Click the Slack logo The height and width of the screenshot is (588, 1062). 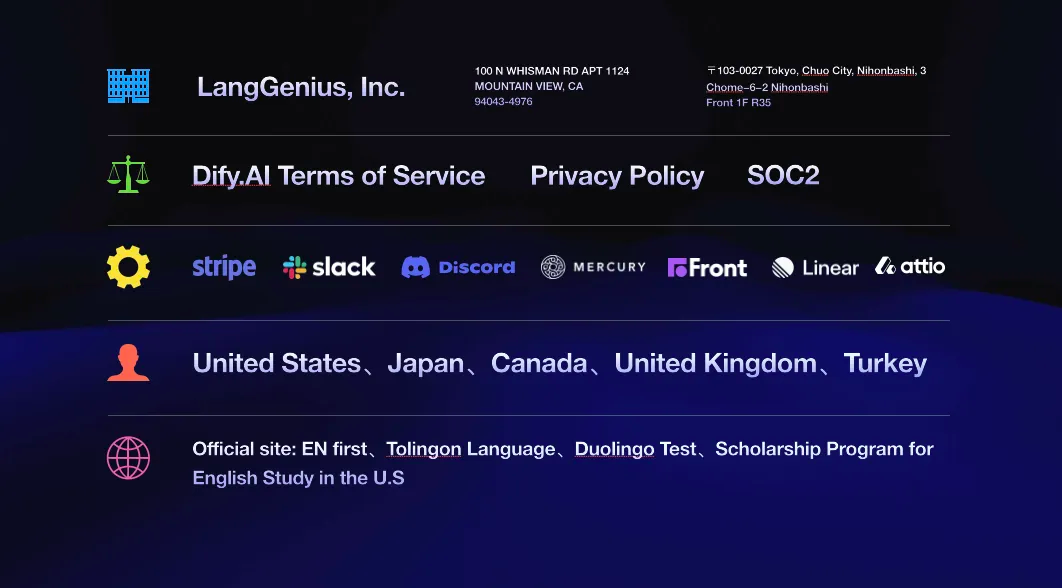click(x=329, y=267)
